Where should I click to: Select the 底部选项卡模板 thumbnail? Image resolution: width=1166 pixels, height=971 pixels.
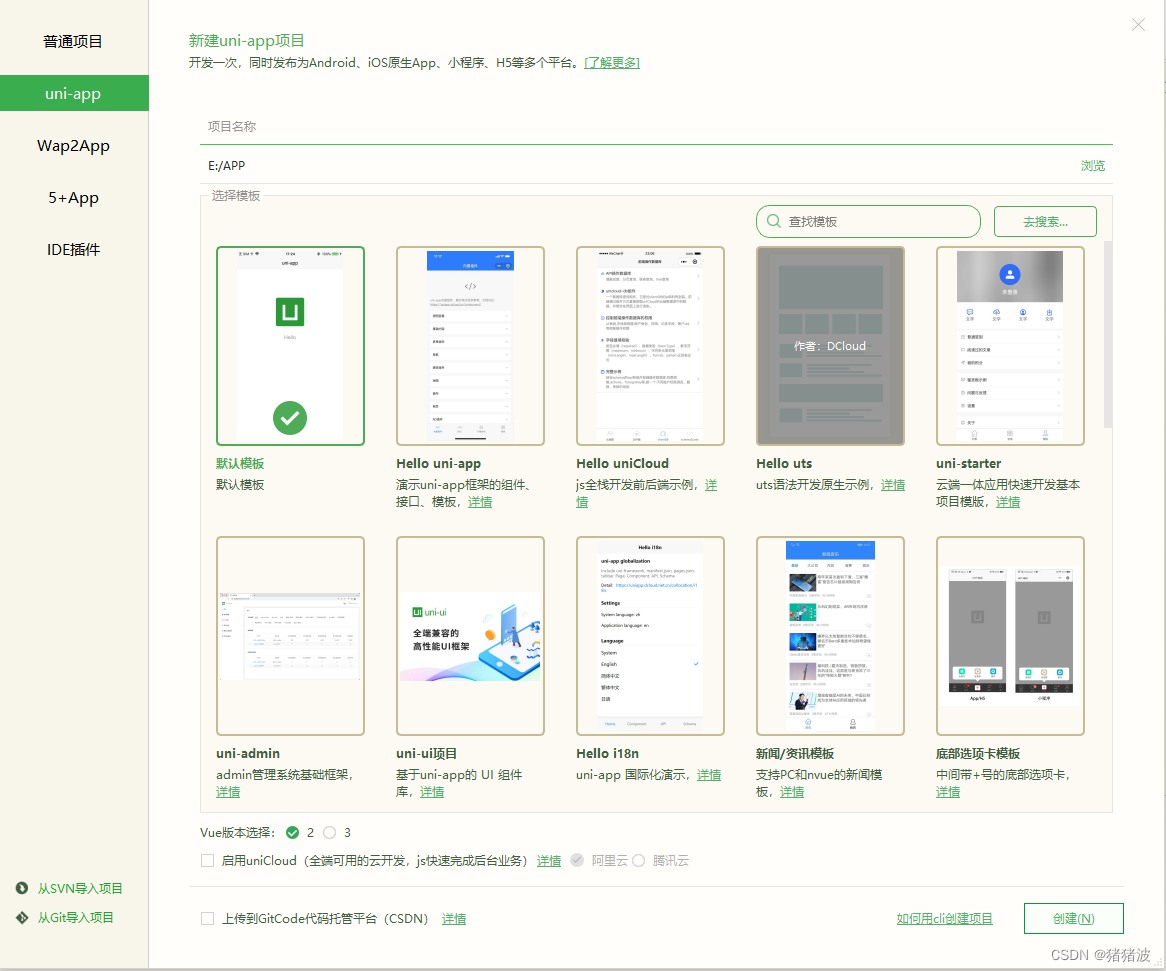tap(1010, 636)
